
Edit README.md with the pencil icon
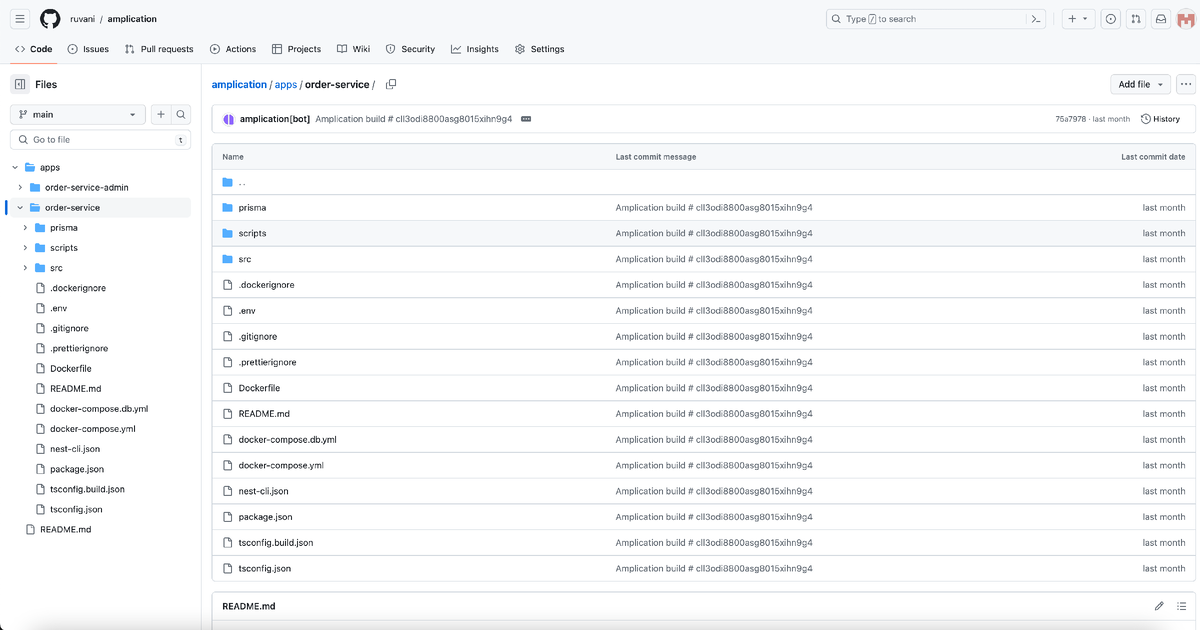coord(1159,606)
